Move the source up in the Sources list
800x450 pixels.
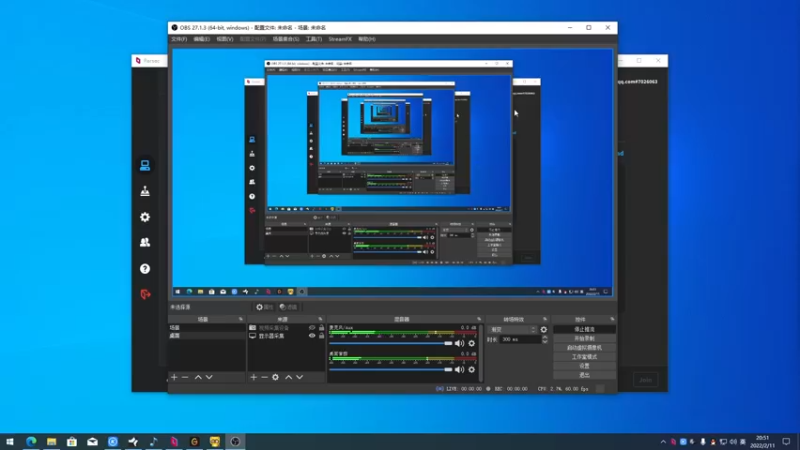click(288, 377)
